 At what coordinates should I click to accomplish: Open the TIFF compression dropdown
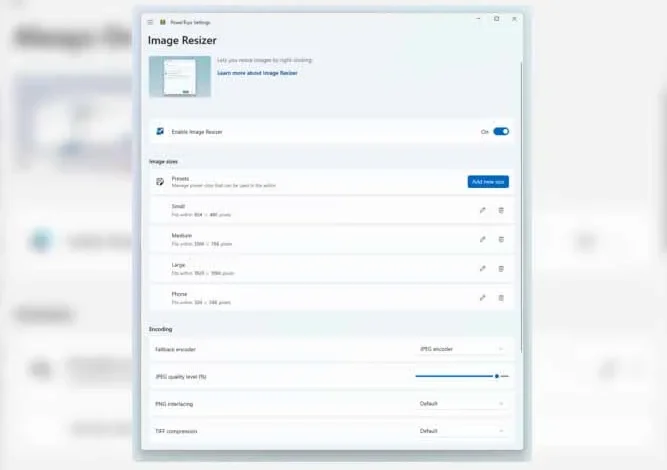pyautogui.click(x=462, y=431)
